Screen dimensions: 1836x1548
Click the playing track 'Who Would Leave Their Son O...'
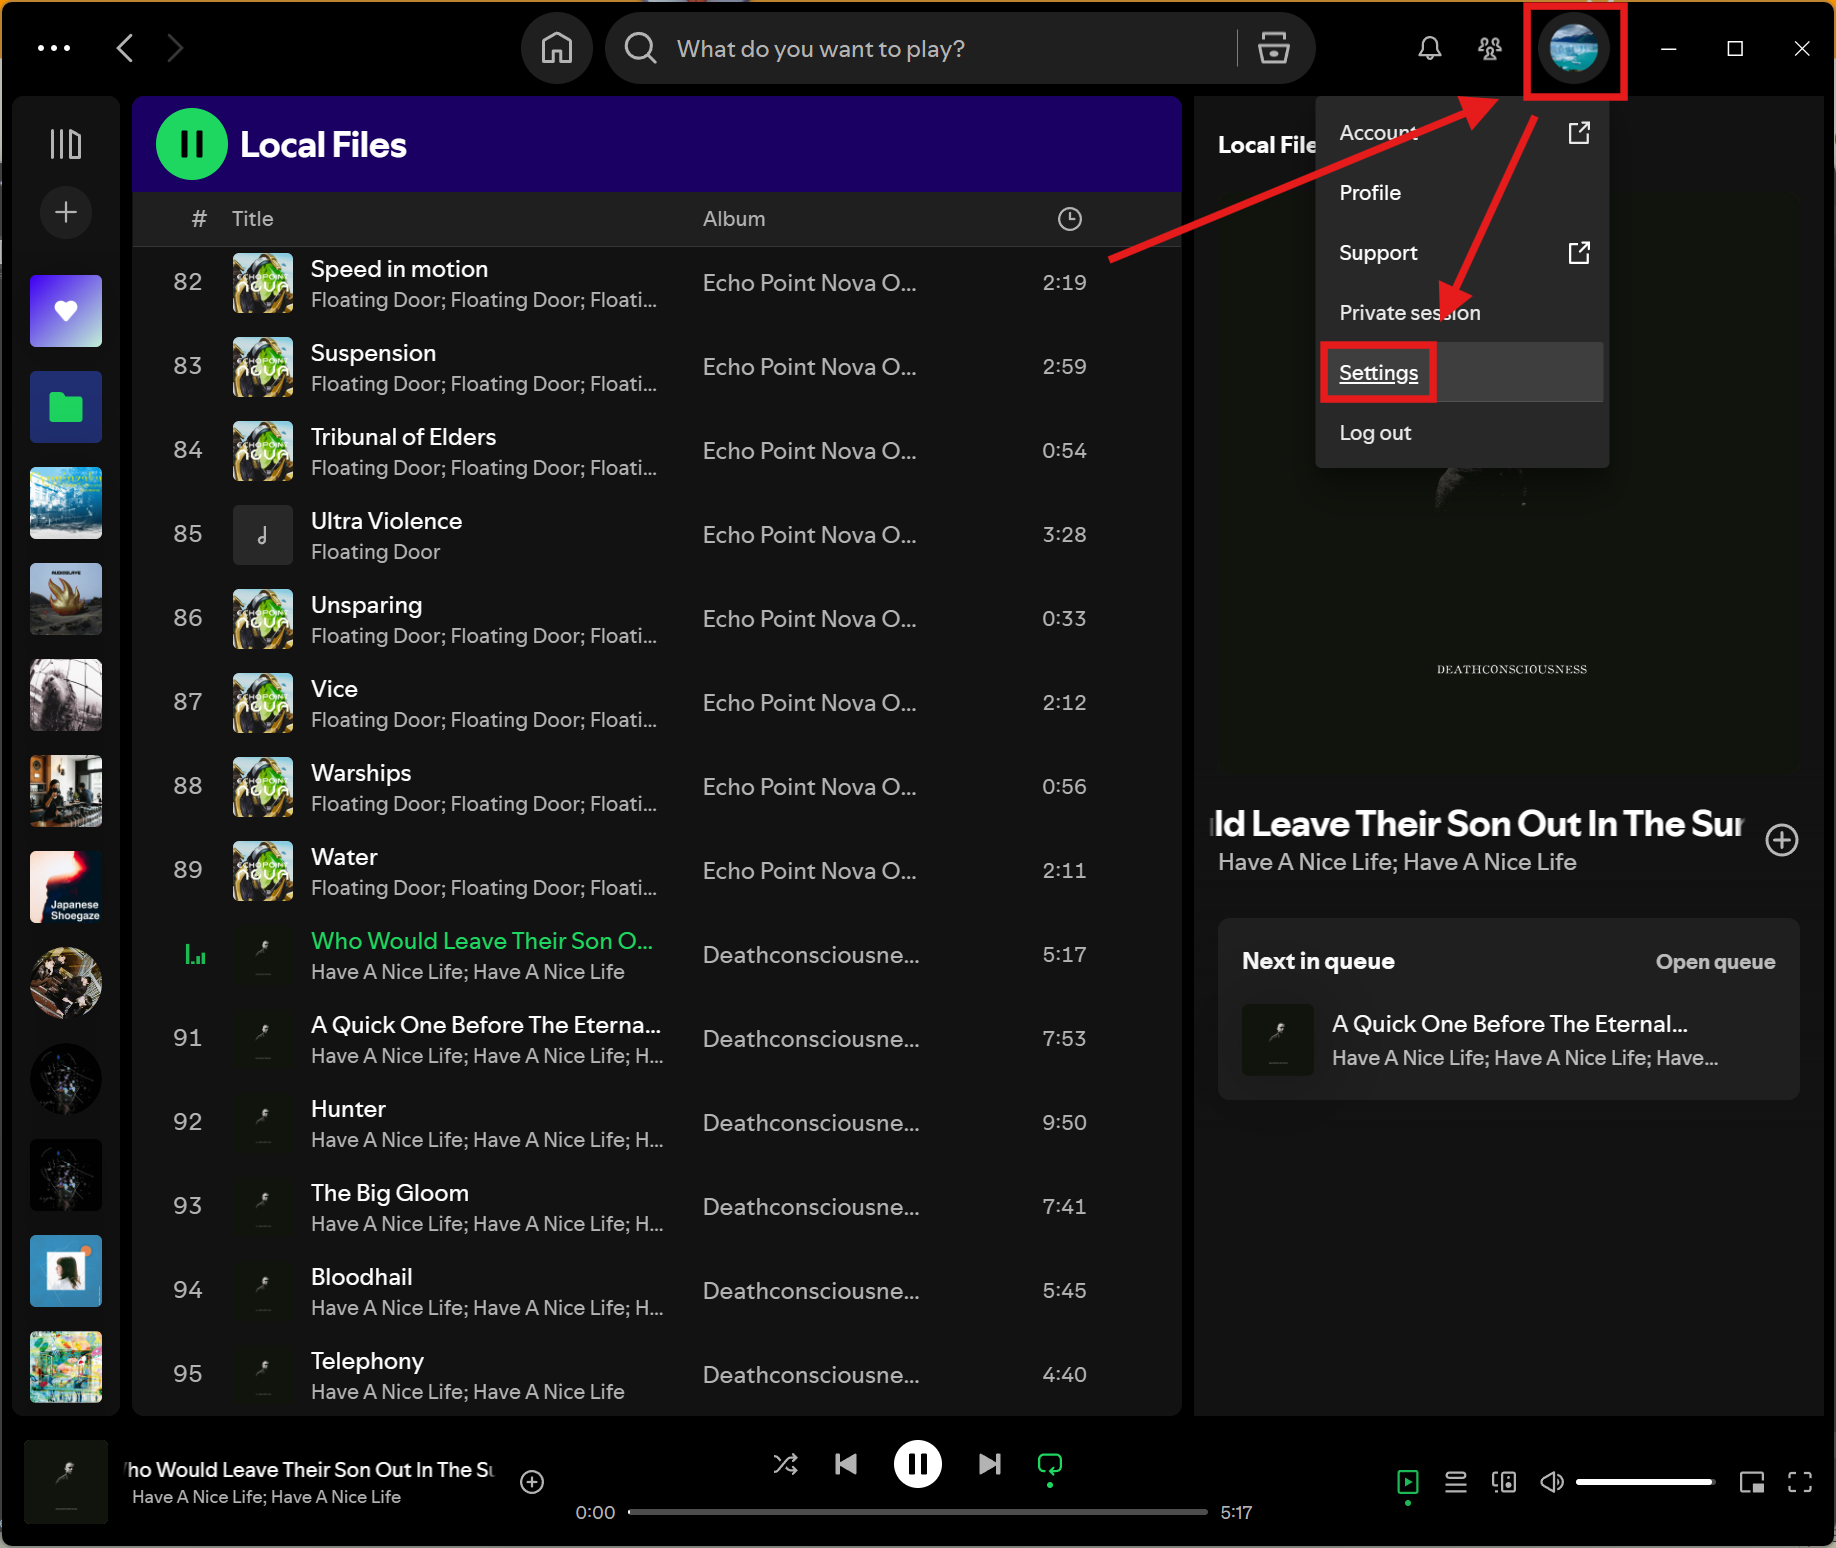click(x=656, y=955)
